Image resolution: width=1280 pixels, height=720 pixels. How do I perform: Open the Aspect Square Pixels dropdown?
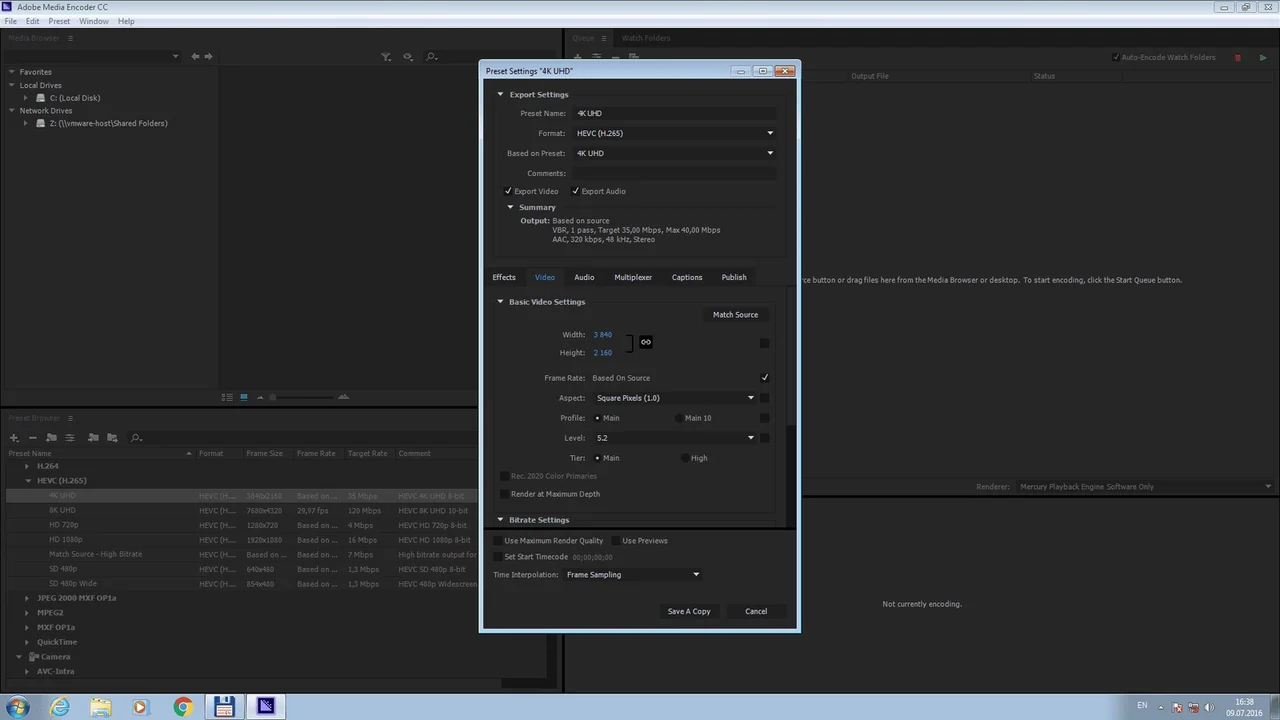click(x=675, y=398)
